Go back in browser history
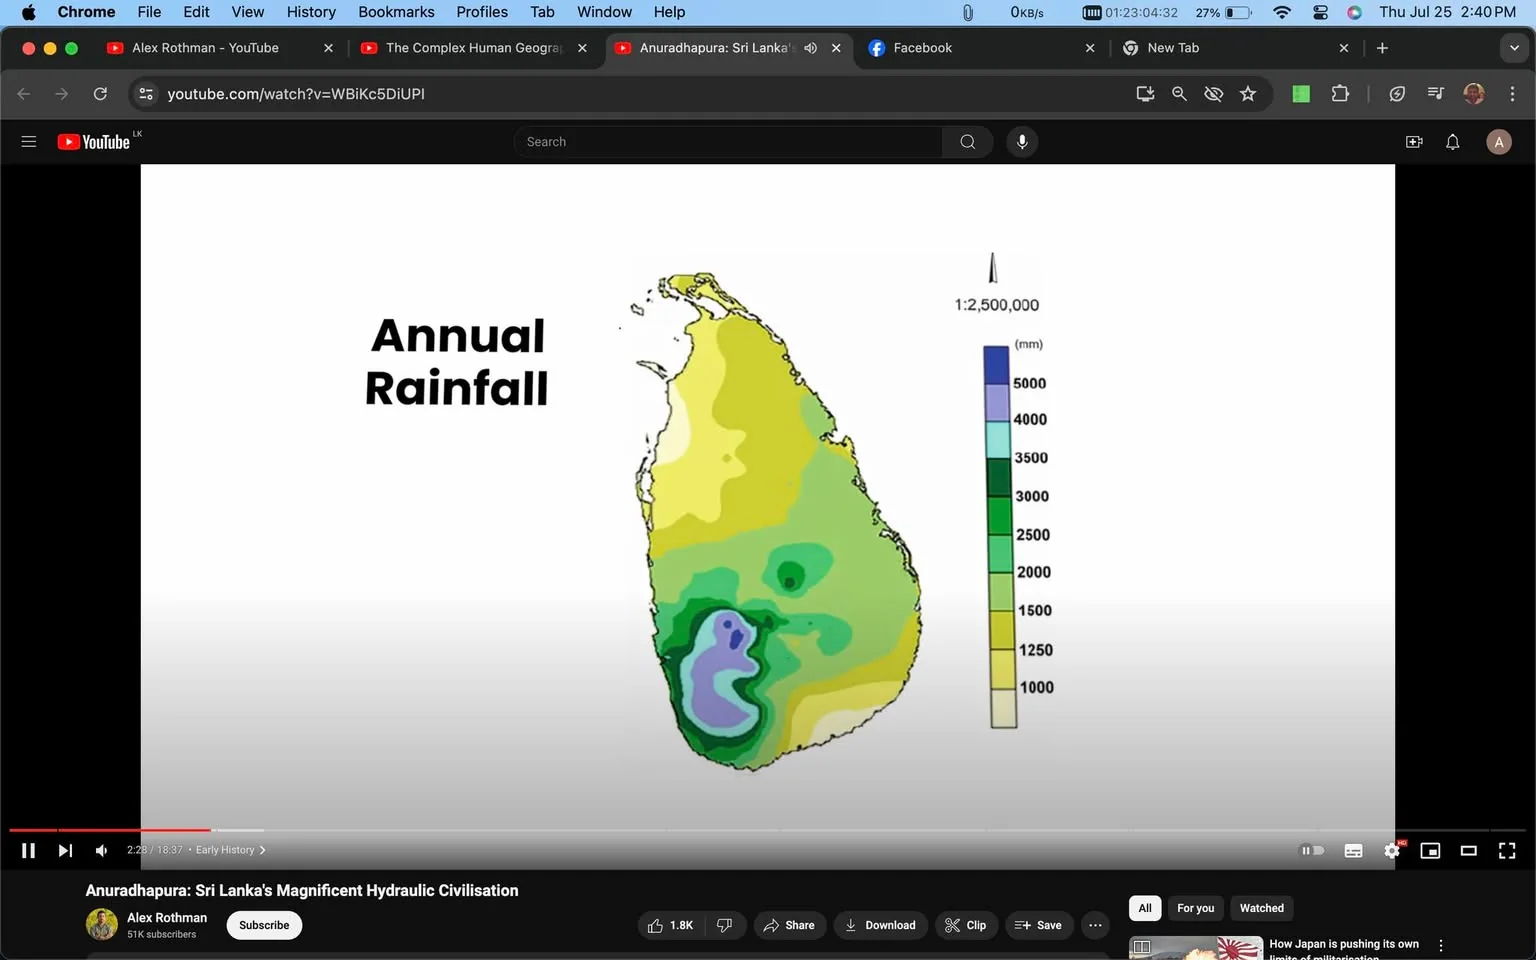Screen dimensions: 1536x960 click(24, 94)
